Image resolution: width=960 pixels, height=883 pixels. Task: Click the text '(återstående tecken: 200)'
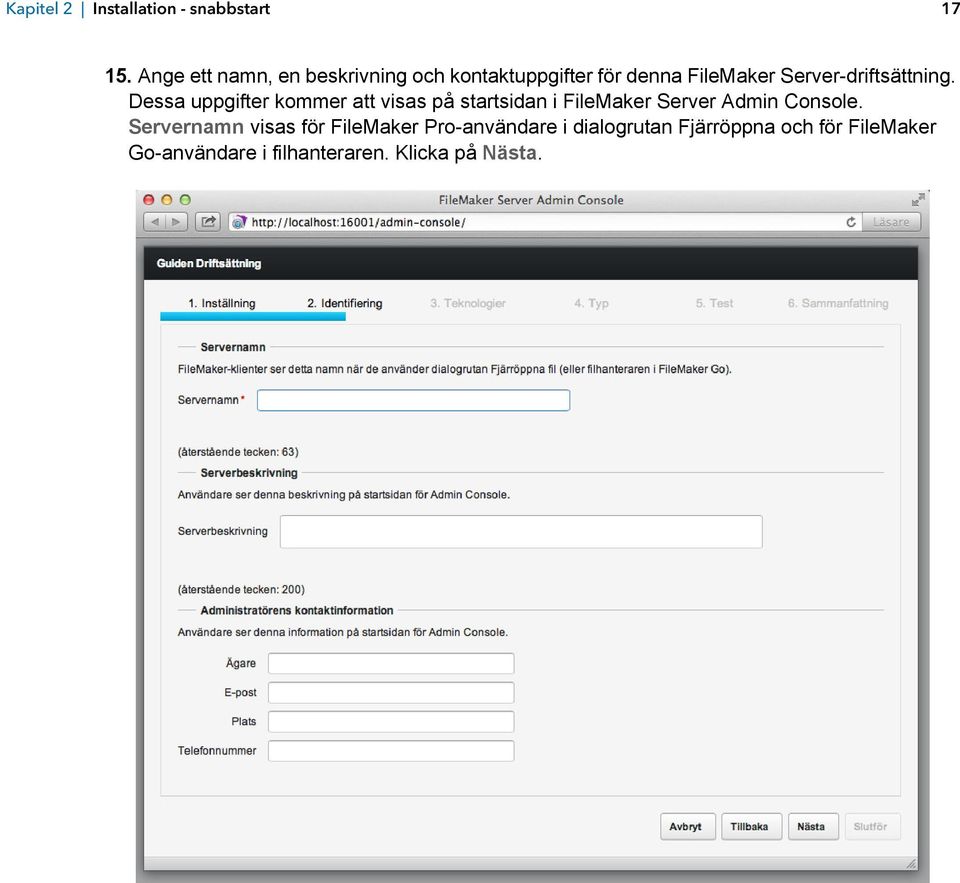pos(241,590)
